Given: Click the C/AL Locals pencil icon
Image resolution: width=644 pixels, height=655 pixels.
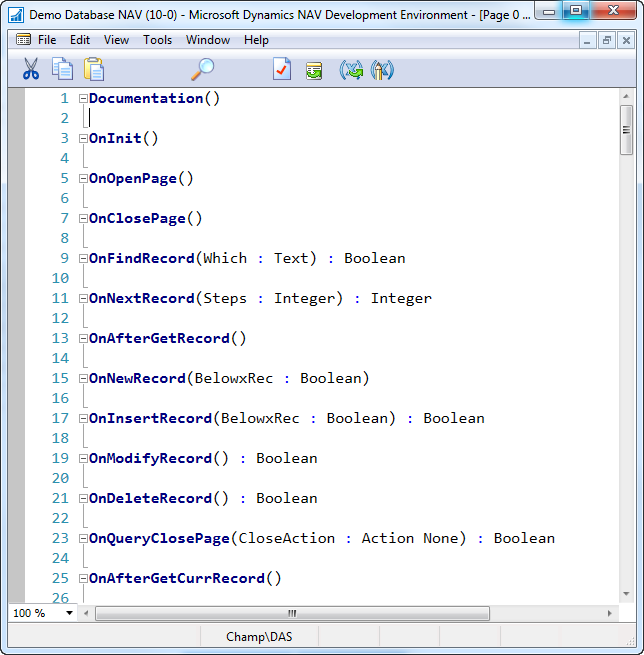Looking at the screenshot, I should pos(382,70).
